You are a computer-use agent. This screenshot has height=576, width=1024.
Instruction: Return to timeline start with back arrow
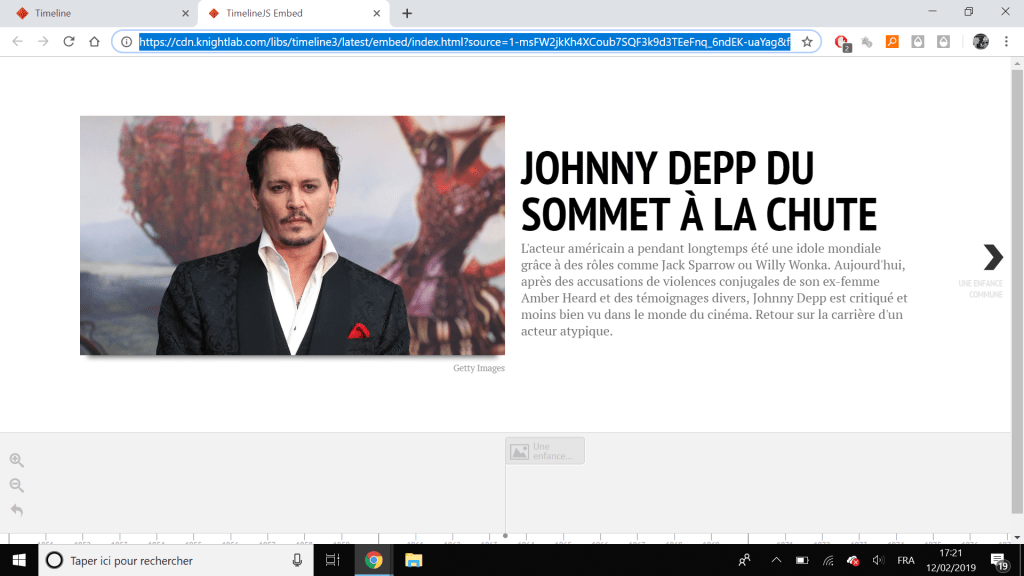click(x=16, y=510)
